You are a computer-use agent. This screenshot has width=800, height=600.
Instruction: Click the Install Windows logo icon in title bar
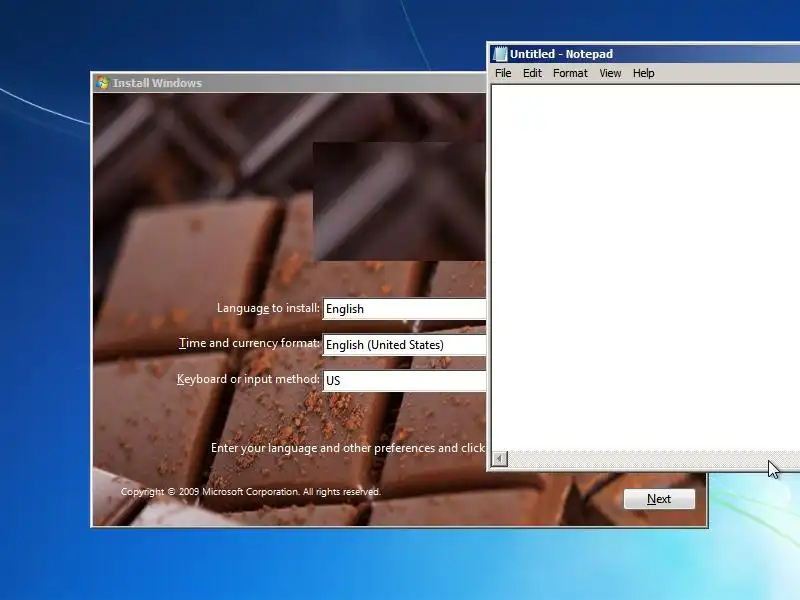[x=102, y=83]
